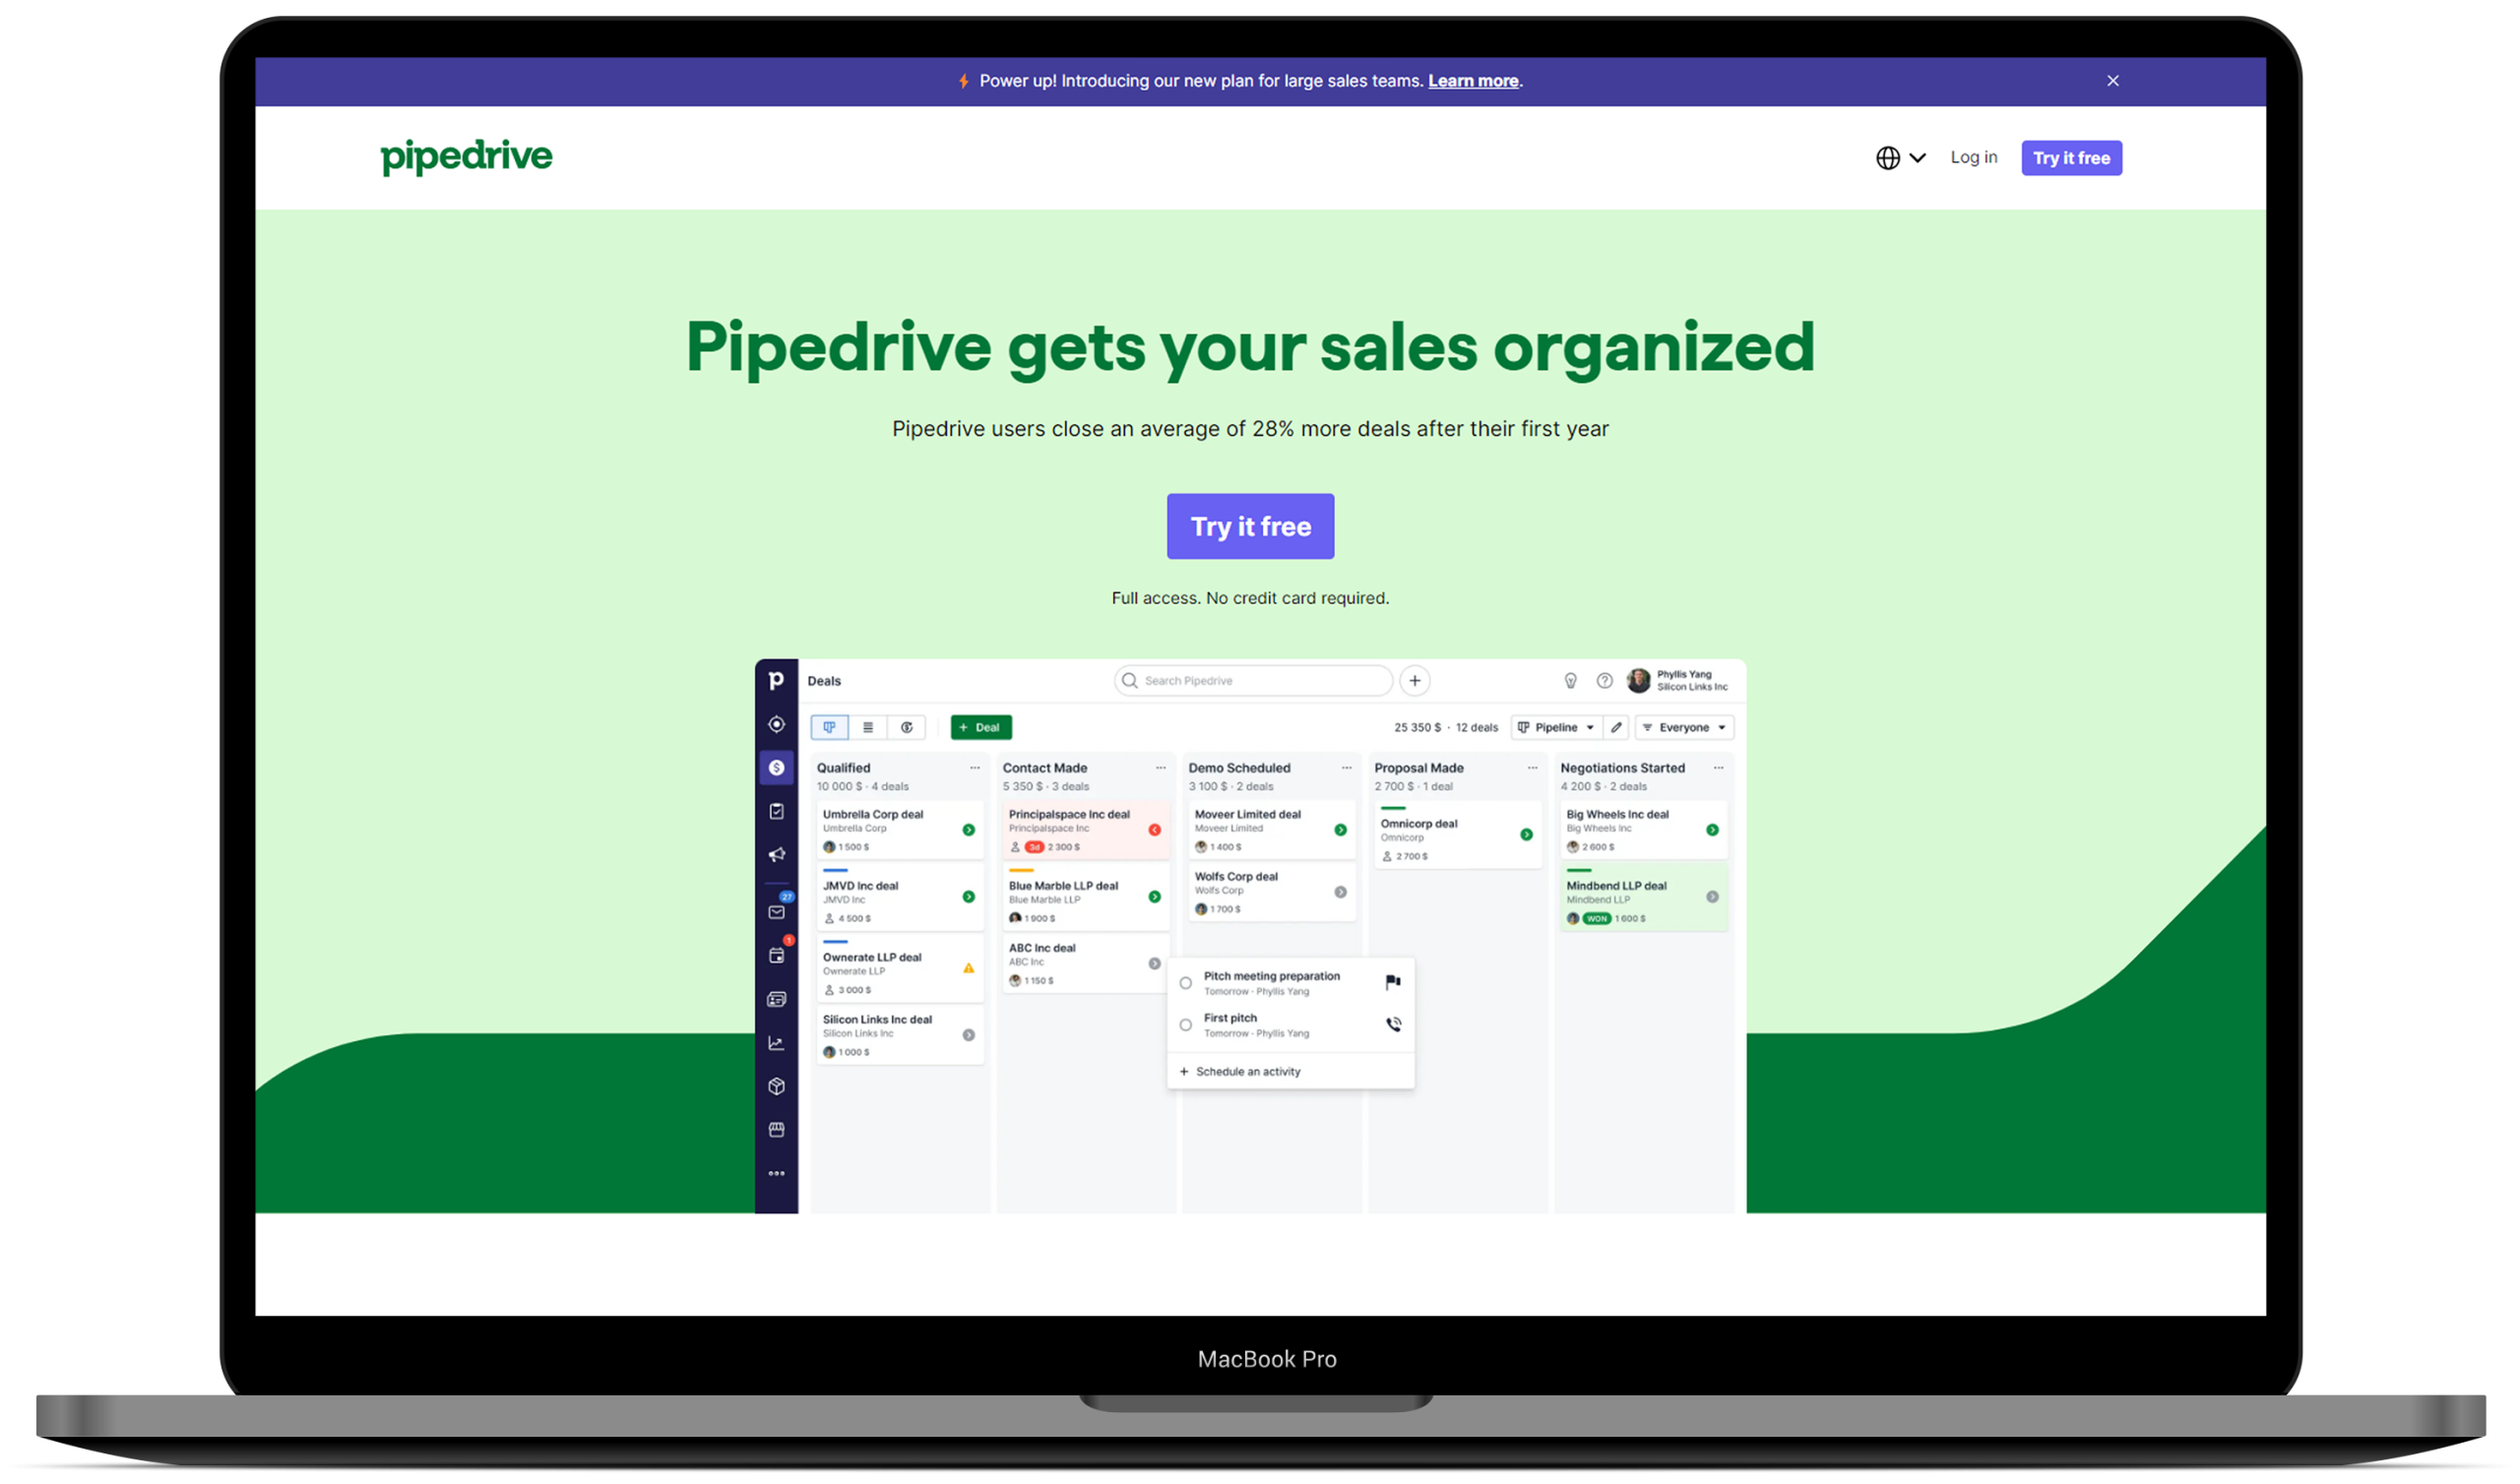Image resolution: width=2520 pixels, height=1484 pixels.
Task: Click the Try it free button in hero section
Action: (x=1249, y=525)
